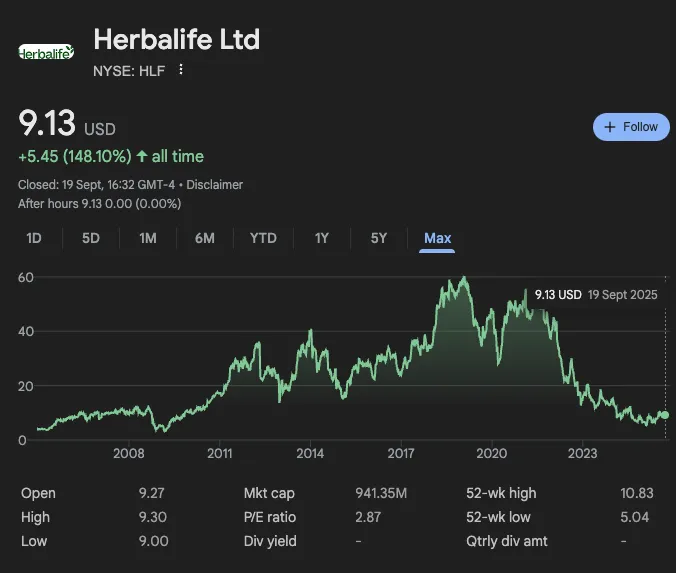Switch chart to 6M range
The width and height of the screenshot is (676, 573).
pos(205,238)
